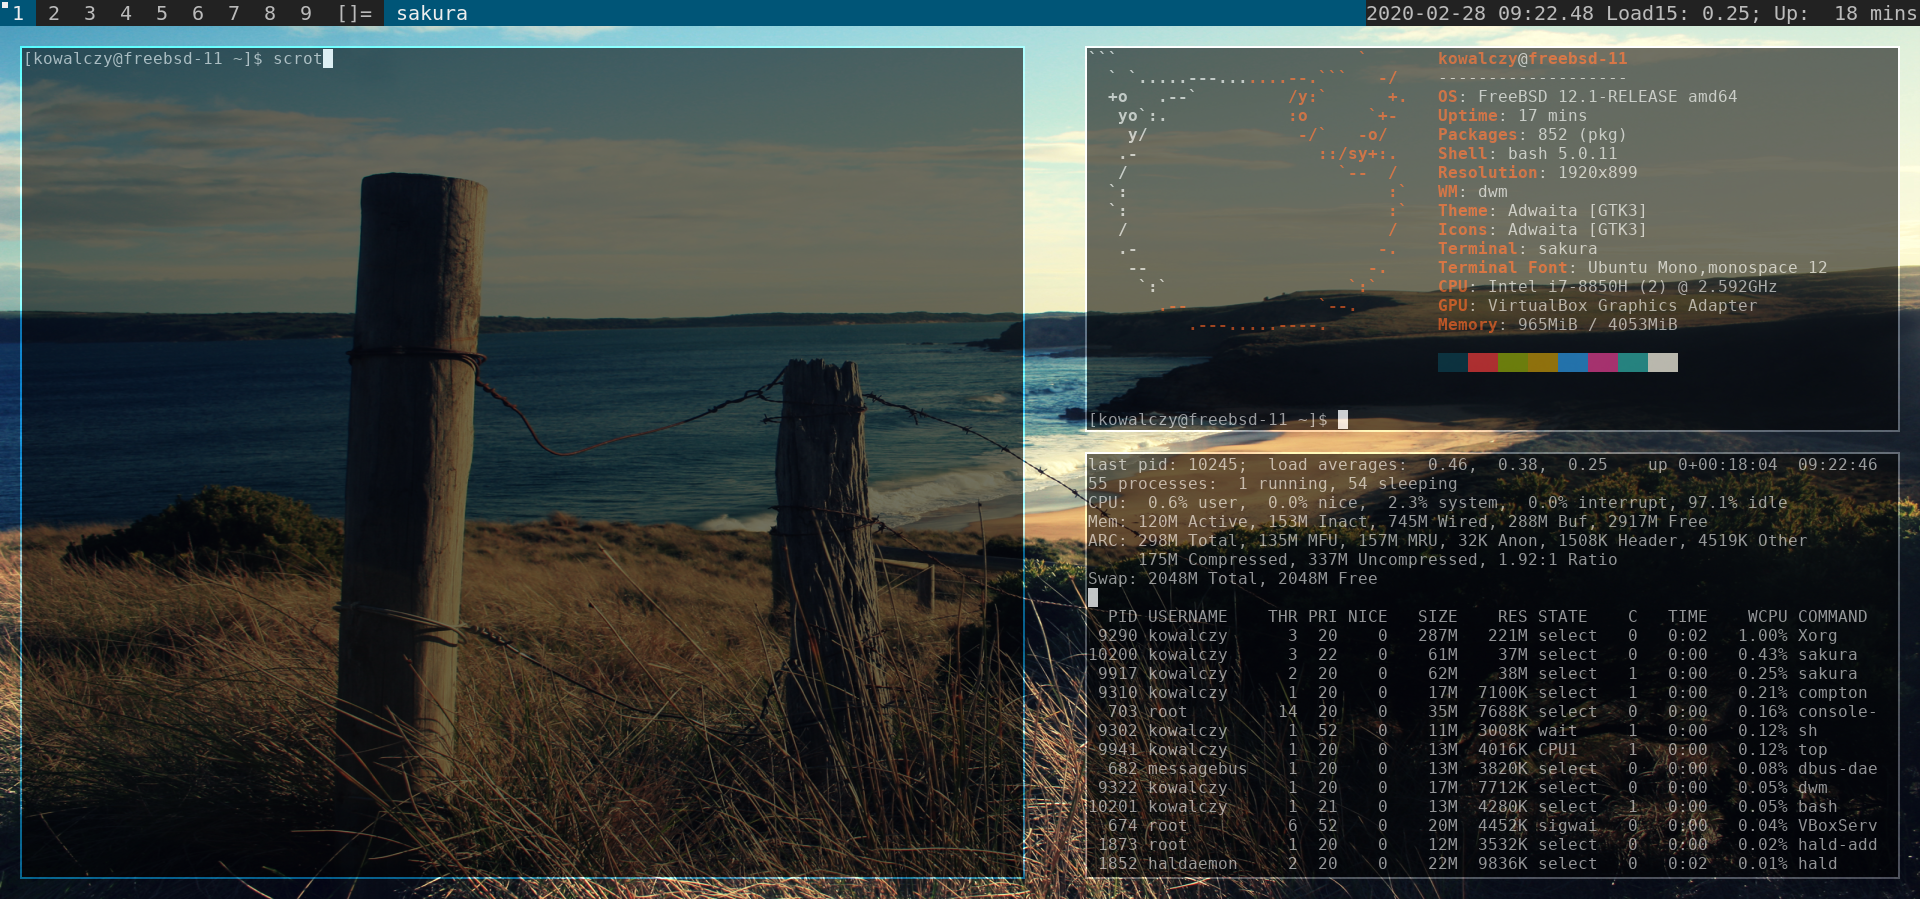Click the dark teal color block
1920x899 pixels.
[1453, 362]
